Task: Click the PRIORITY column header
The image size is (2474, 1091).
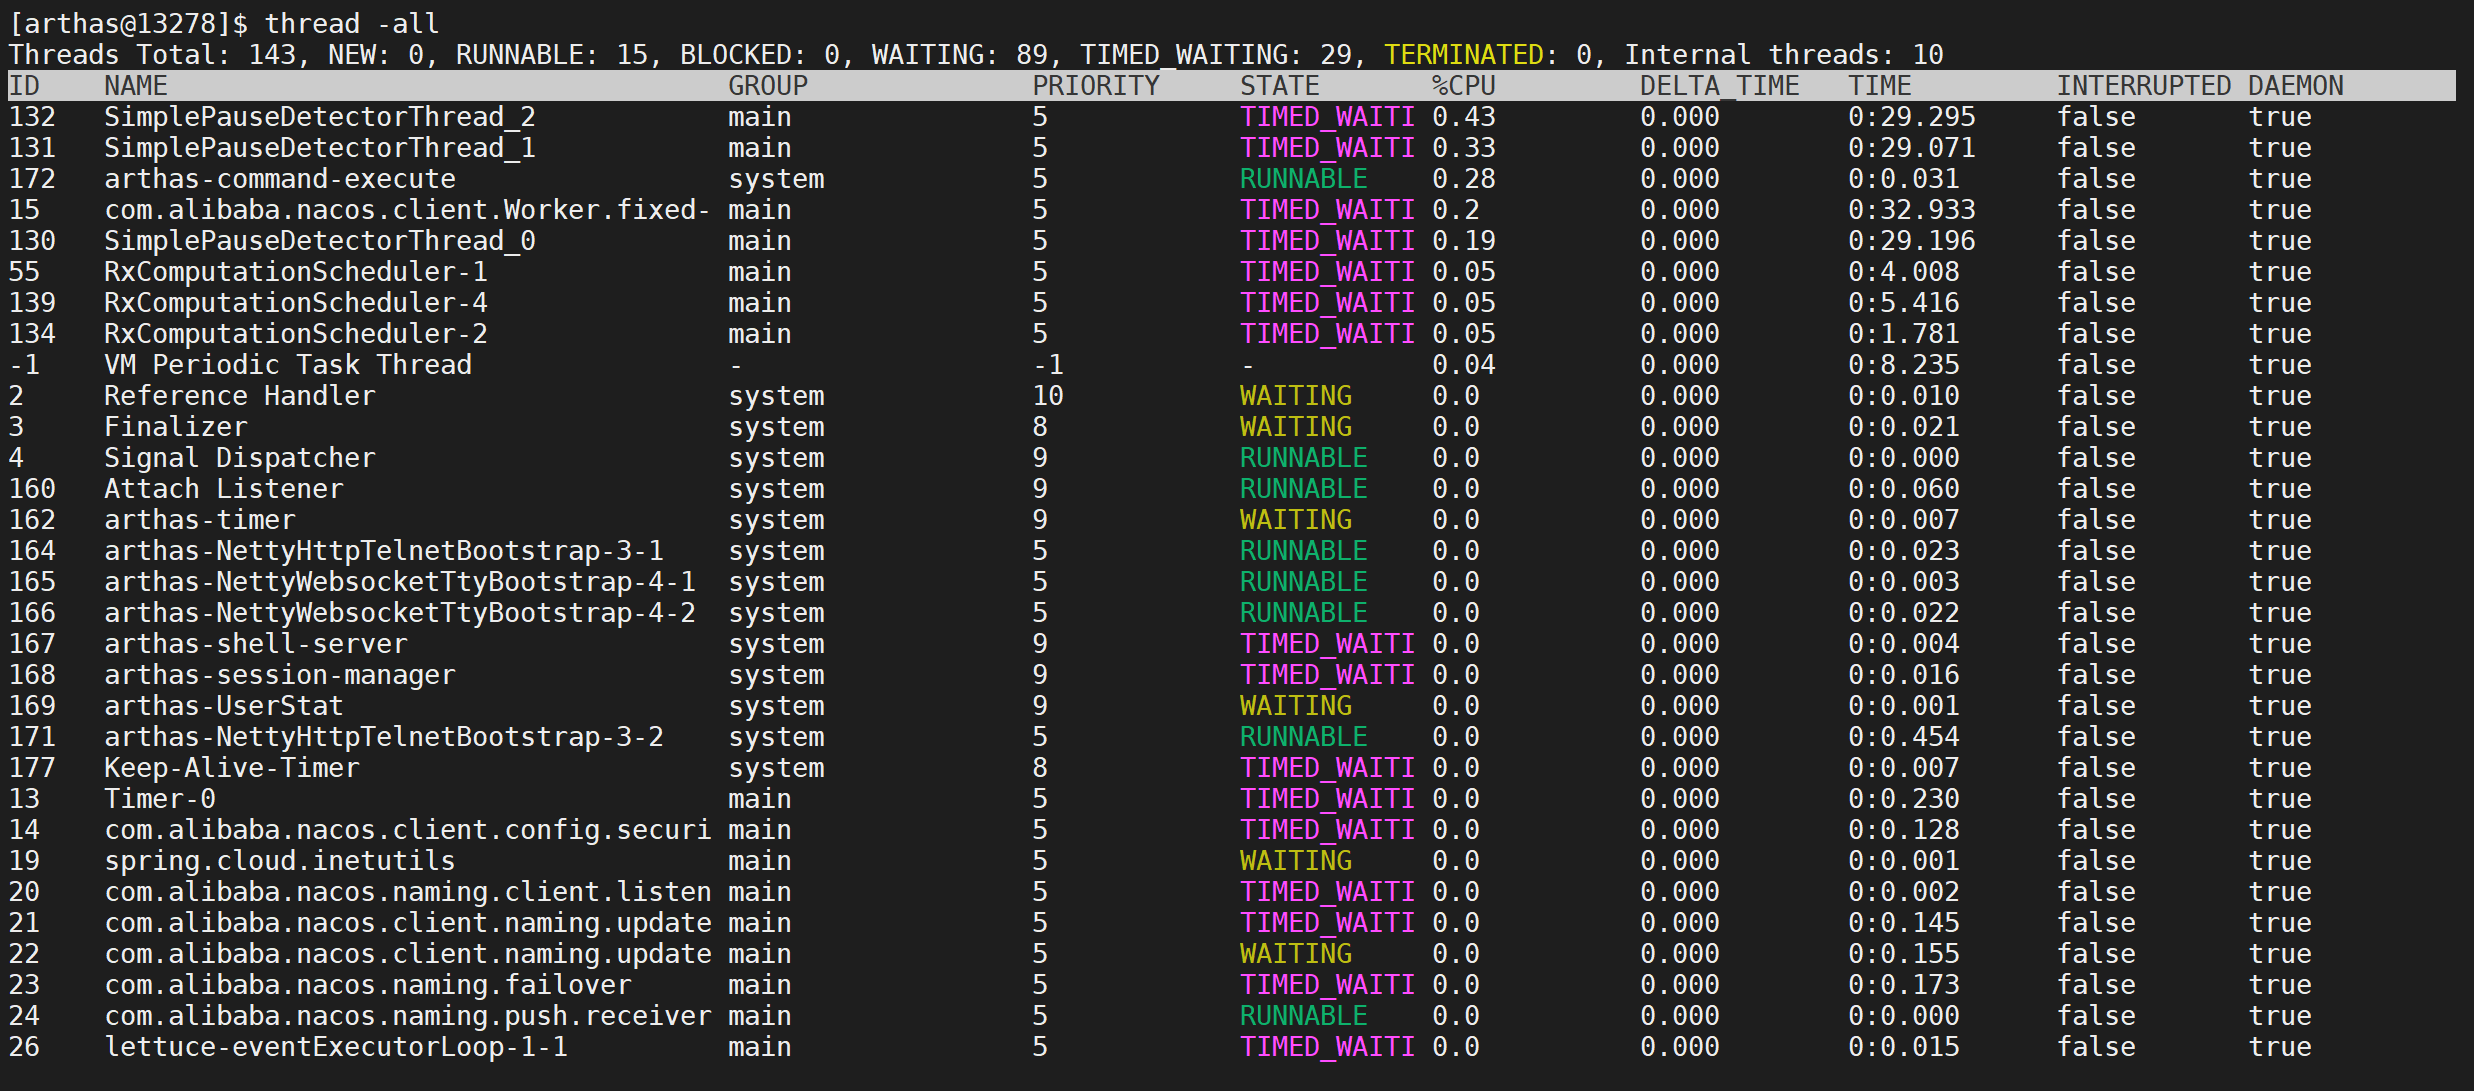Action: [x=1096, y=86]
